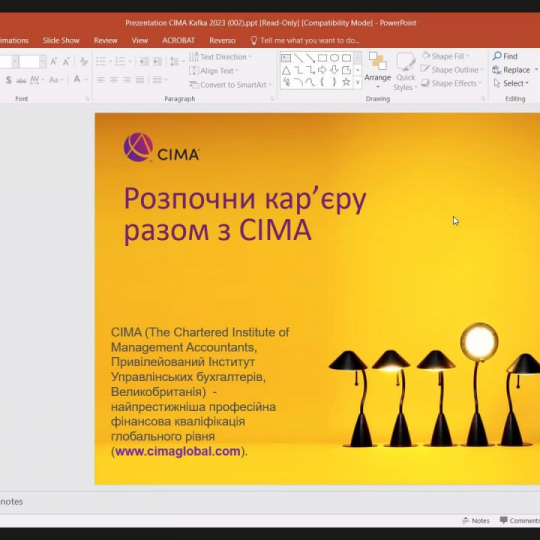Open the Slide Show tab

tap(61, 41)
